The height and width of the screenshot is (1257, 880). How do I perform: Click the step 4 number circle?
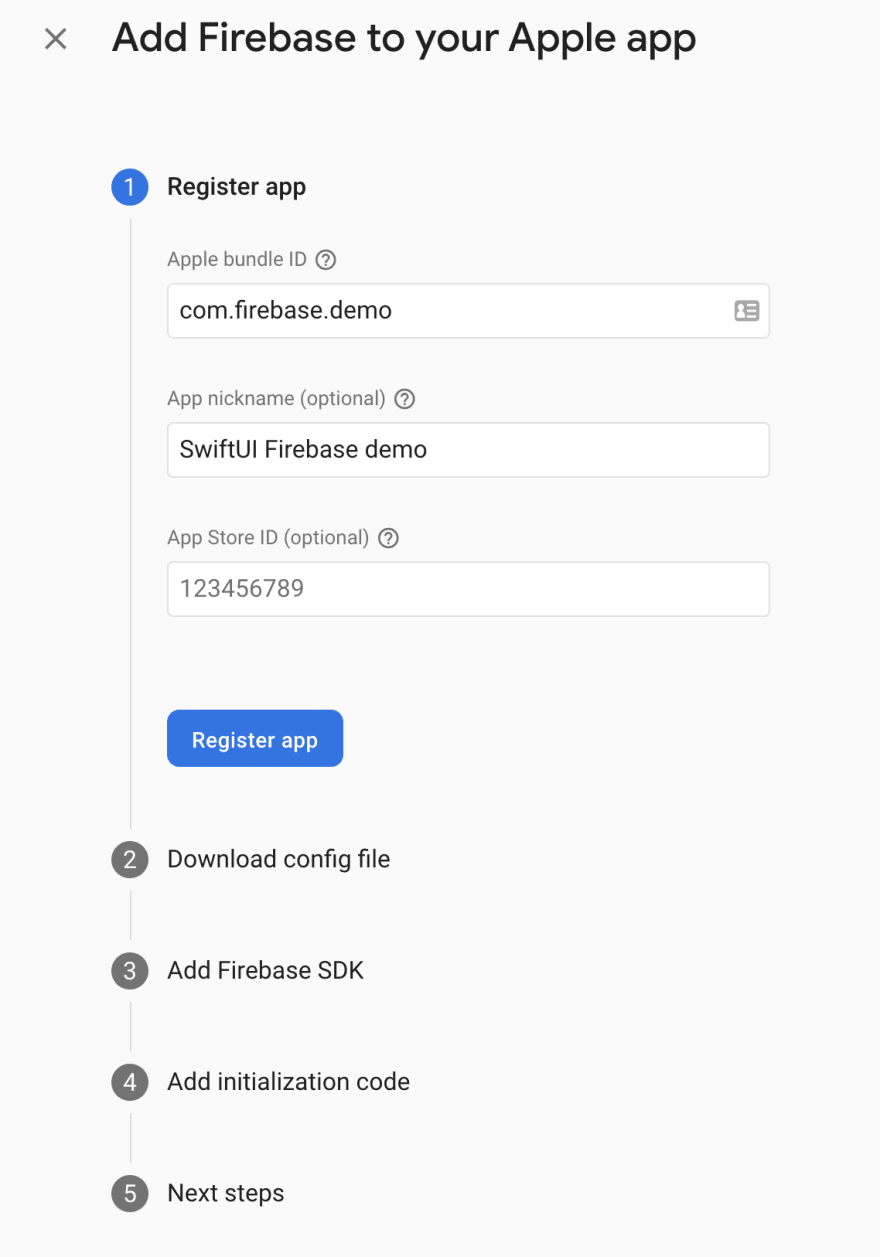click(x=130, y=1082)
